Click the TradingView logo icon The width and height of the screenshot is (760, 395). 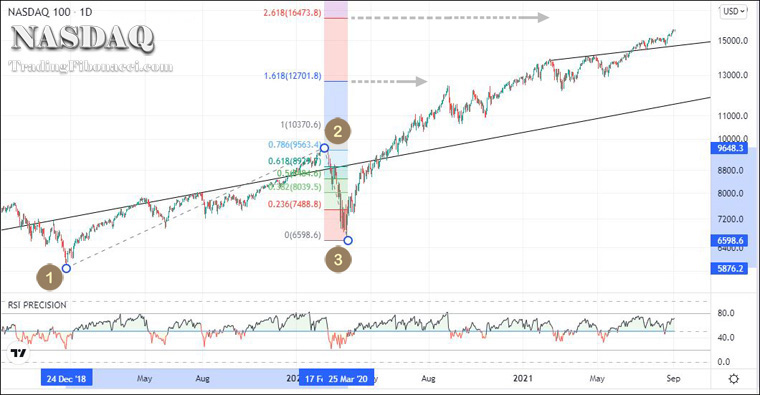point(19,353)
